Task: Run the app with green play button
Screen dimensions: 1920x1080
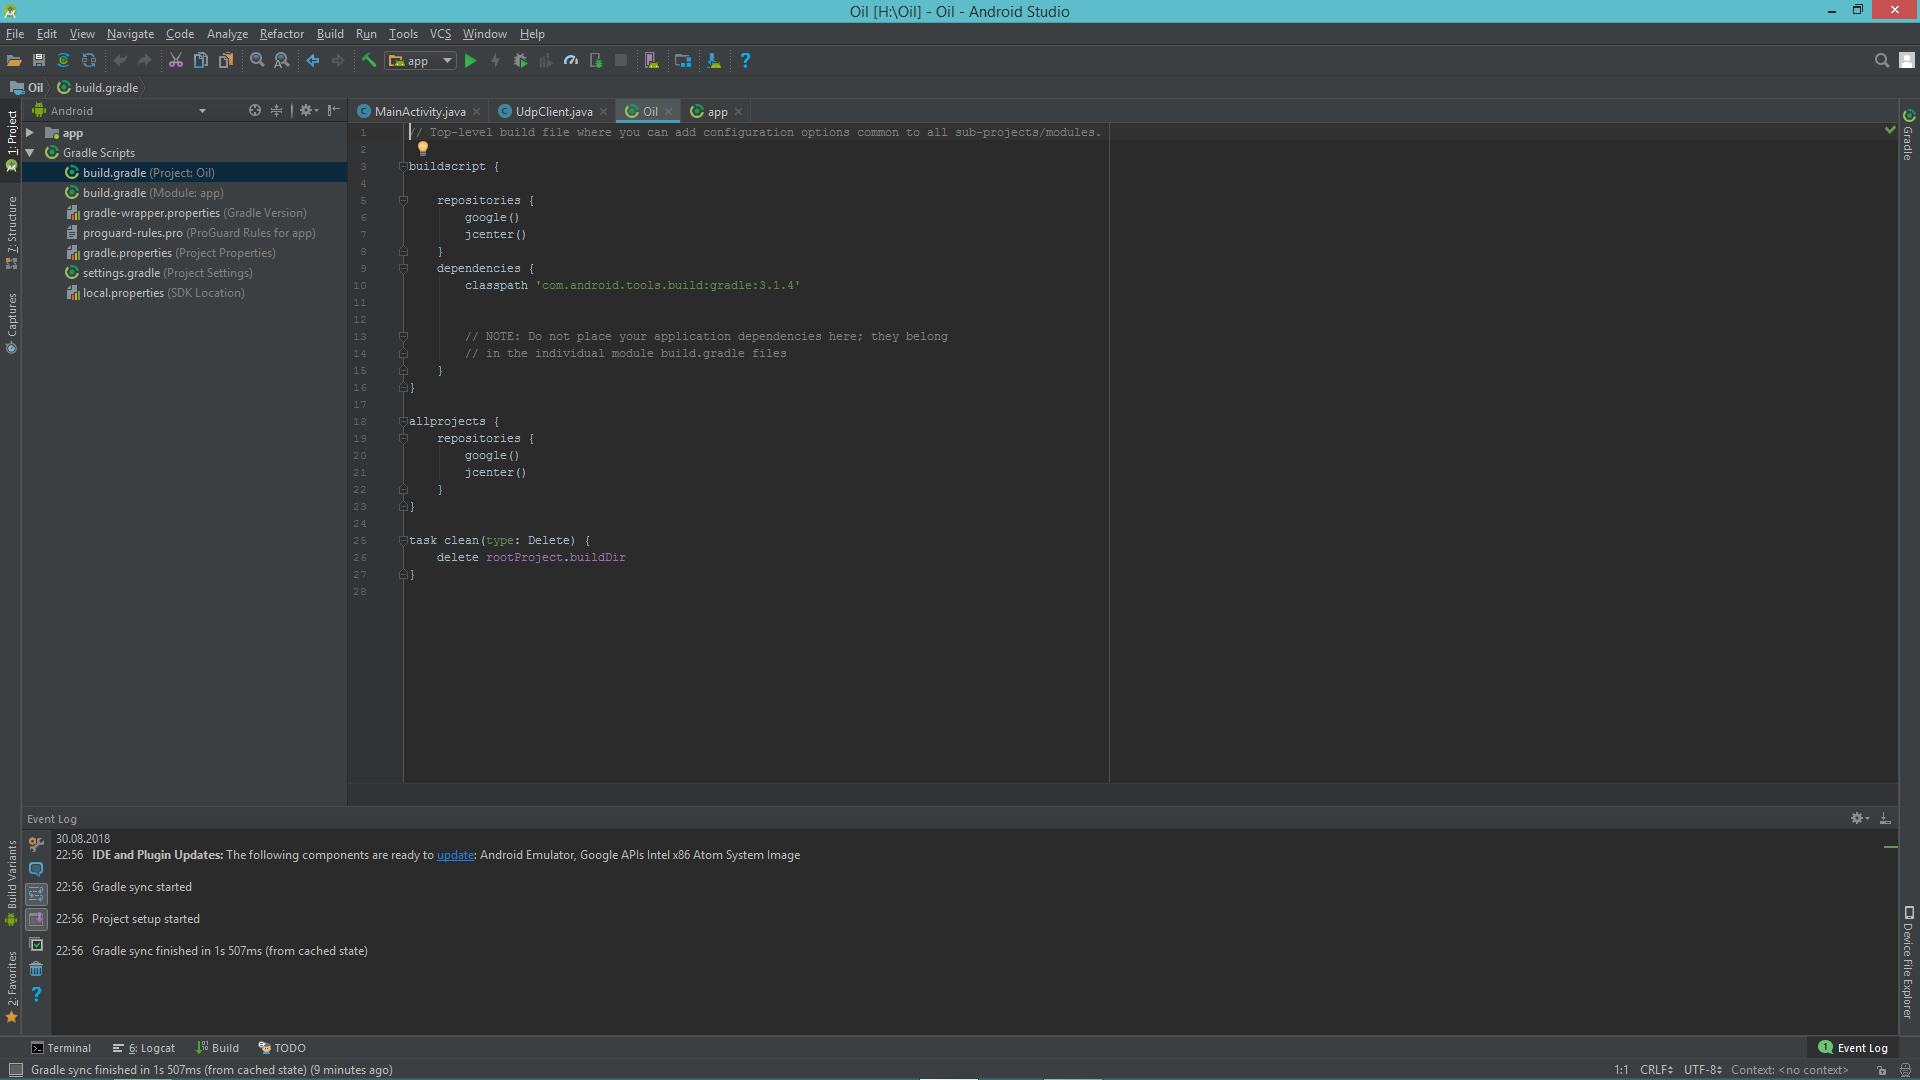Action: pyautogui.click(x=470, y=61)
